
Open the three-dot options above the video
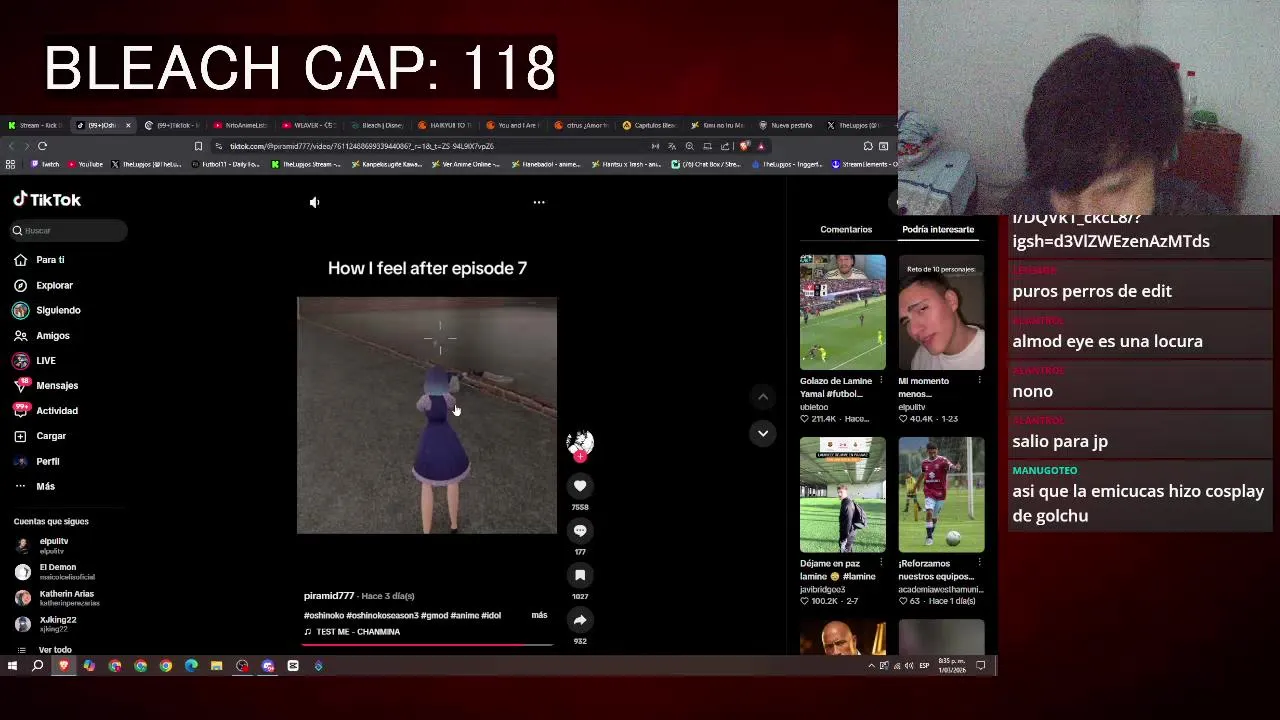(x=539, y=202)
